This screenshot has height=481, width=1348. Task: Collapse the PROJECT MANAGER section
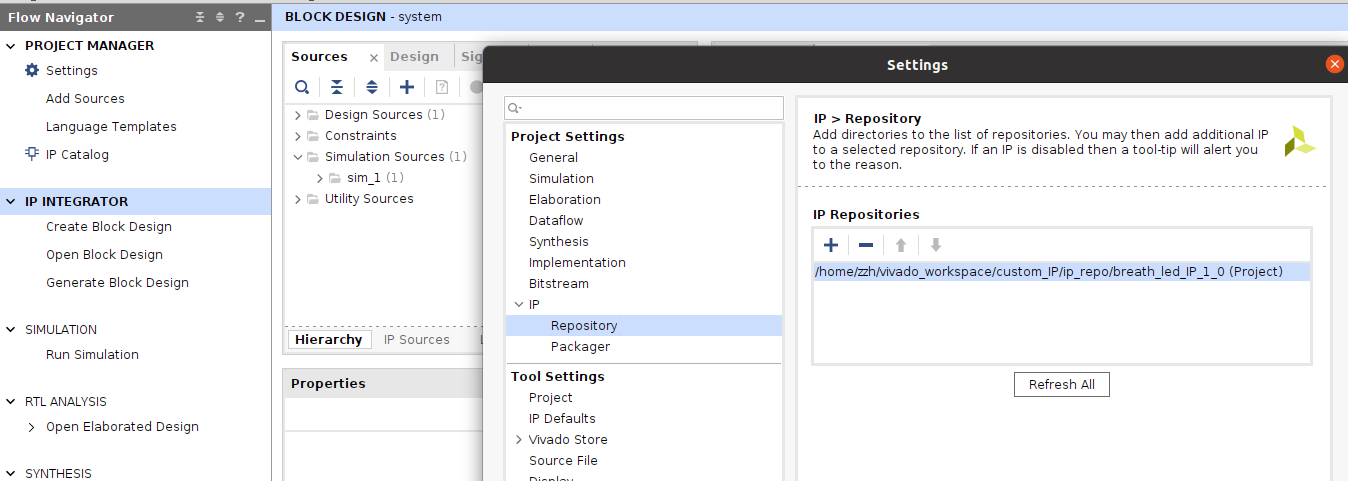pyautogui.click(x=12, y=46)
